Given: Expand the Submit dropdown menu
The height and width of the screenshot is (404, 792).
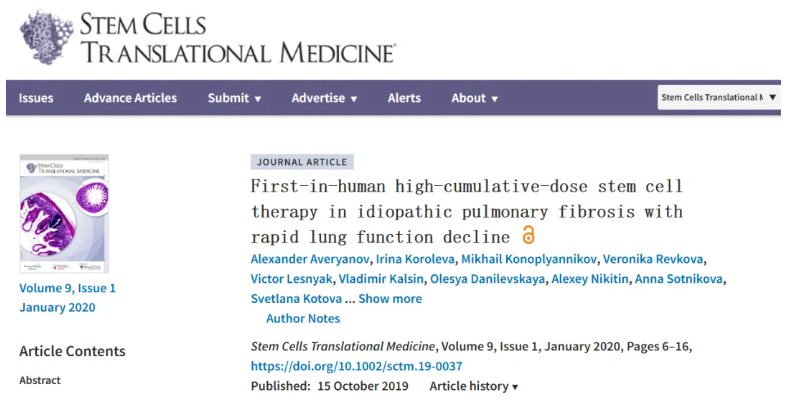Looking at the screenshot, I should pyautogui.click(x=235, y=98).
